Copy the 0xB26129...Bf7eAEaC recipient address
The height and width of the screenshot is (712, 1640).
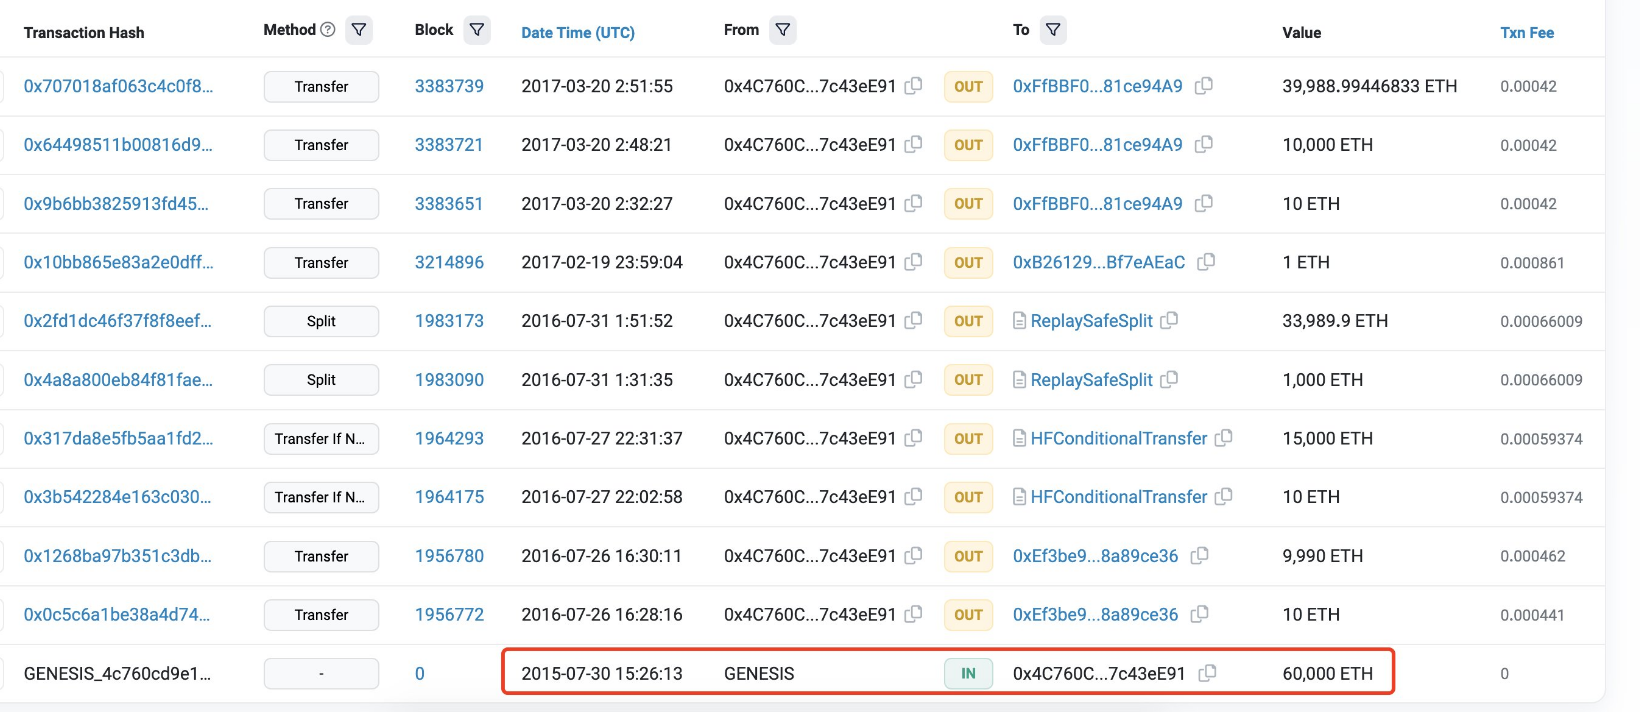pos(1206,262)
